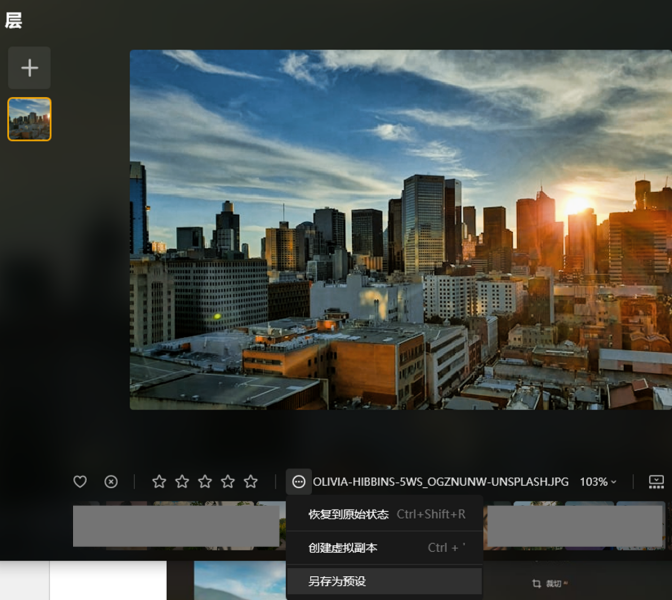The height and width of the screenshot is (600, 672).
Task: Rate photo five stars
Action: point(251,482)
